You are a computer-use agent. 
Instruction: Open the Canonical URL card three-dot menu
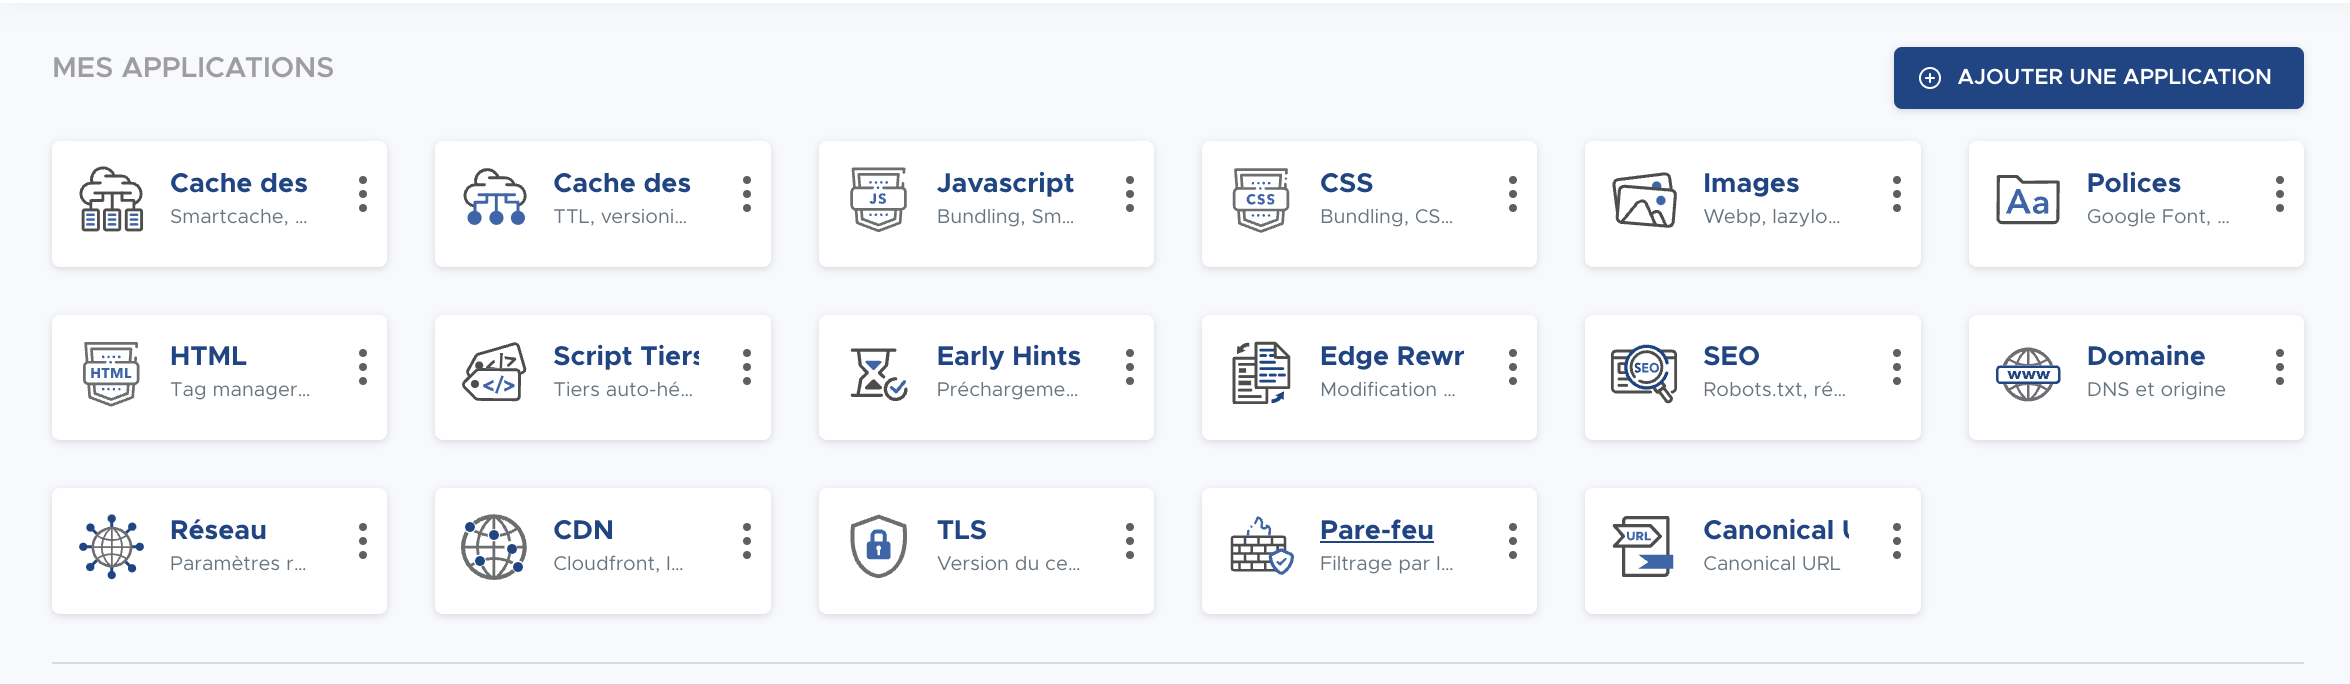pyautogui.click(x=1897, y=541)
